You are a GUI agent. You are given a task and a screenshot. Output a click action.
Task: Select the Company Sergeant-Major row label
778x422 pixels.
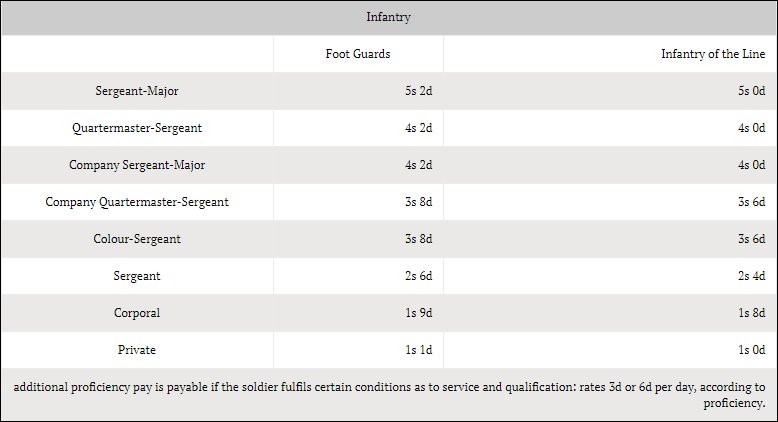point(137,165)
